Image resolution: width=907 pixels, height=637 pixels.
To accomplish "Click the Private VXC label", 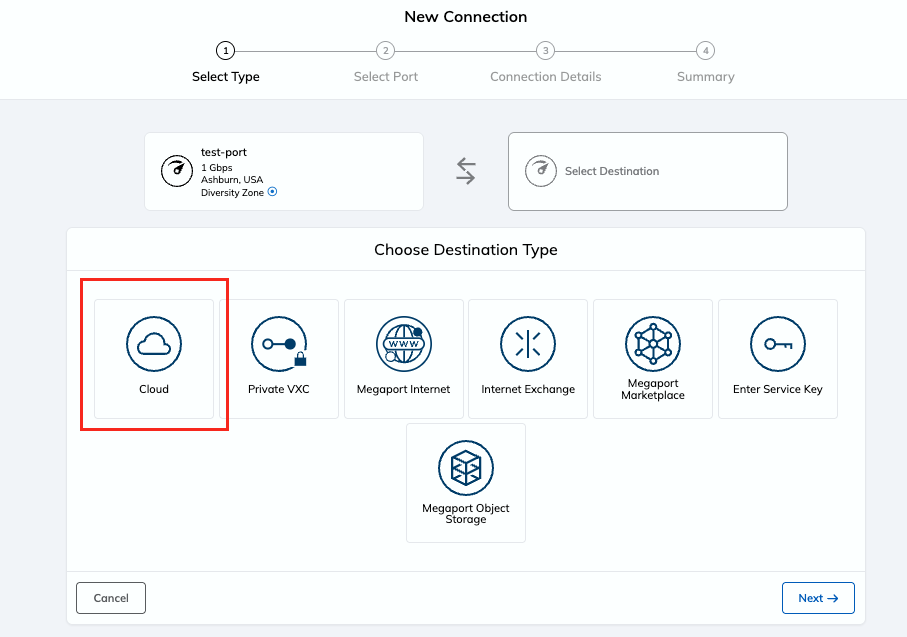I will [279, 389].
